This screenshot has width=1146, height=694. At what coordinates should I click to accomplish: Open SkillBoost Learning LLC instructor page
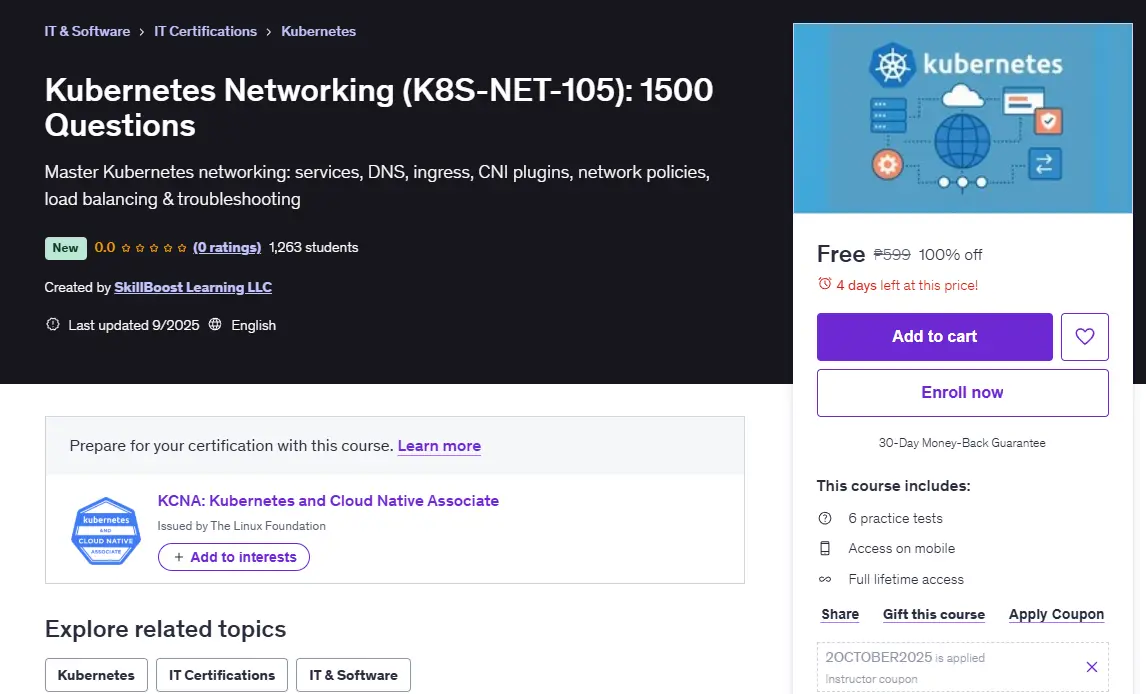pos(193,287)
